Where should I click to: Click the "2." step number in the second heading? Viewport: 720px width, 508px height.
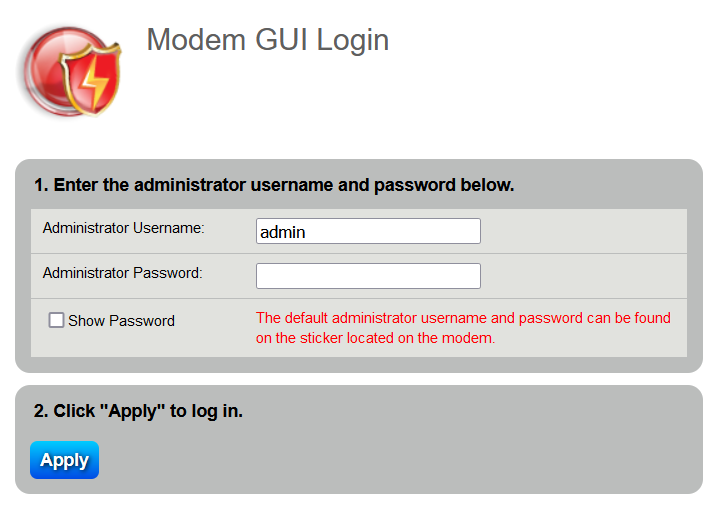41,411
